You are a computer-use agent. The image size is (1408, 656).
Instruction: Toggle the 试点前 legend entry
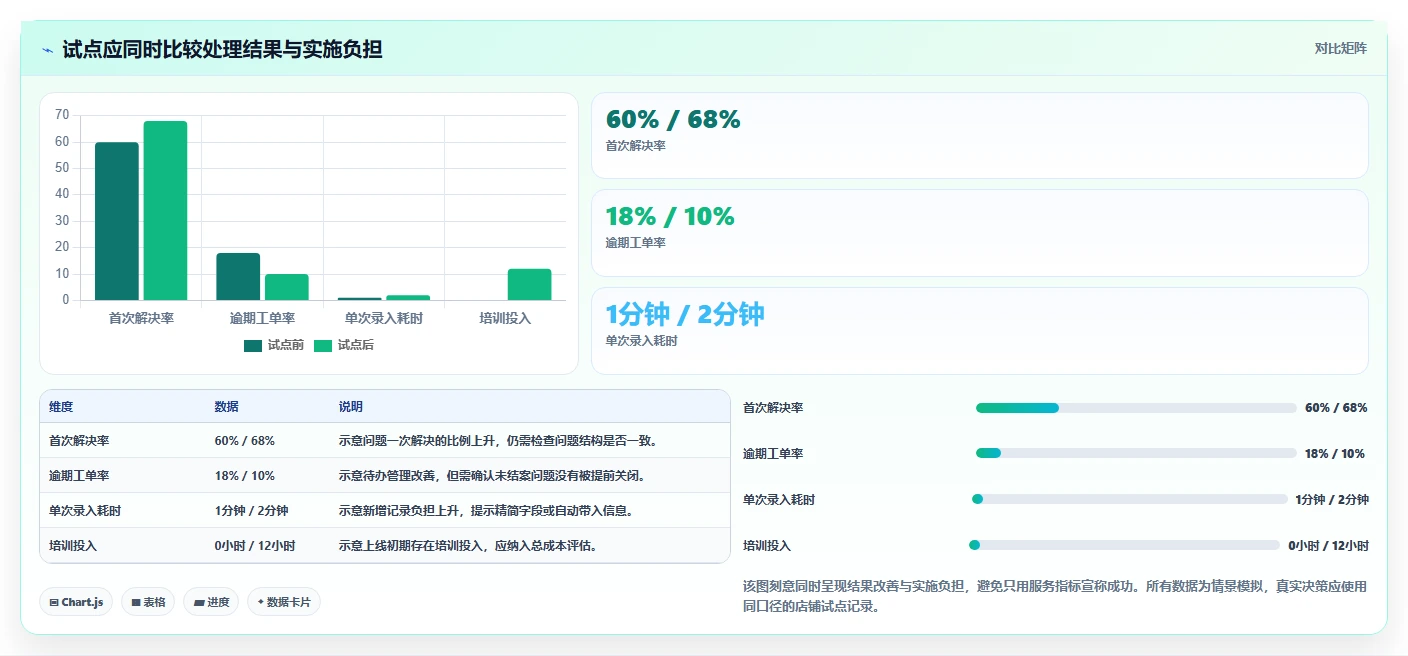click(274, 345)
